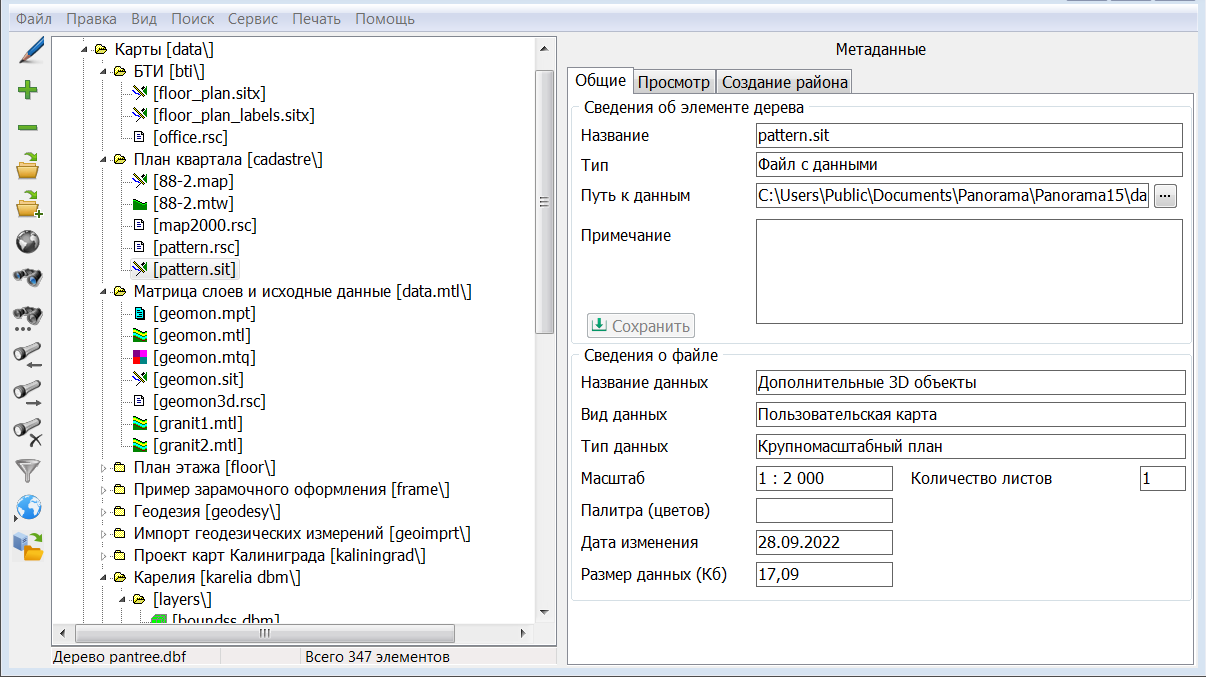Click the green plus add icon
This screenshot has width=1206, height=678.
(x=28, y=90)
